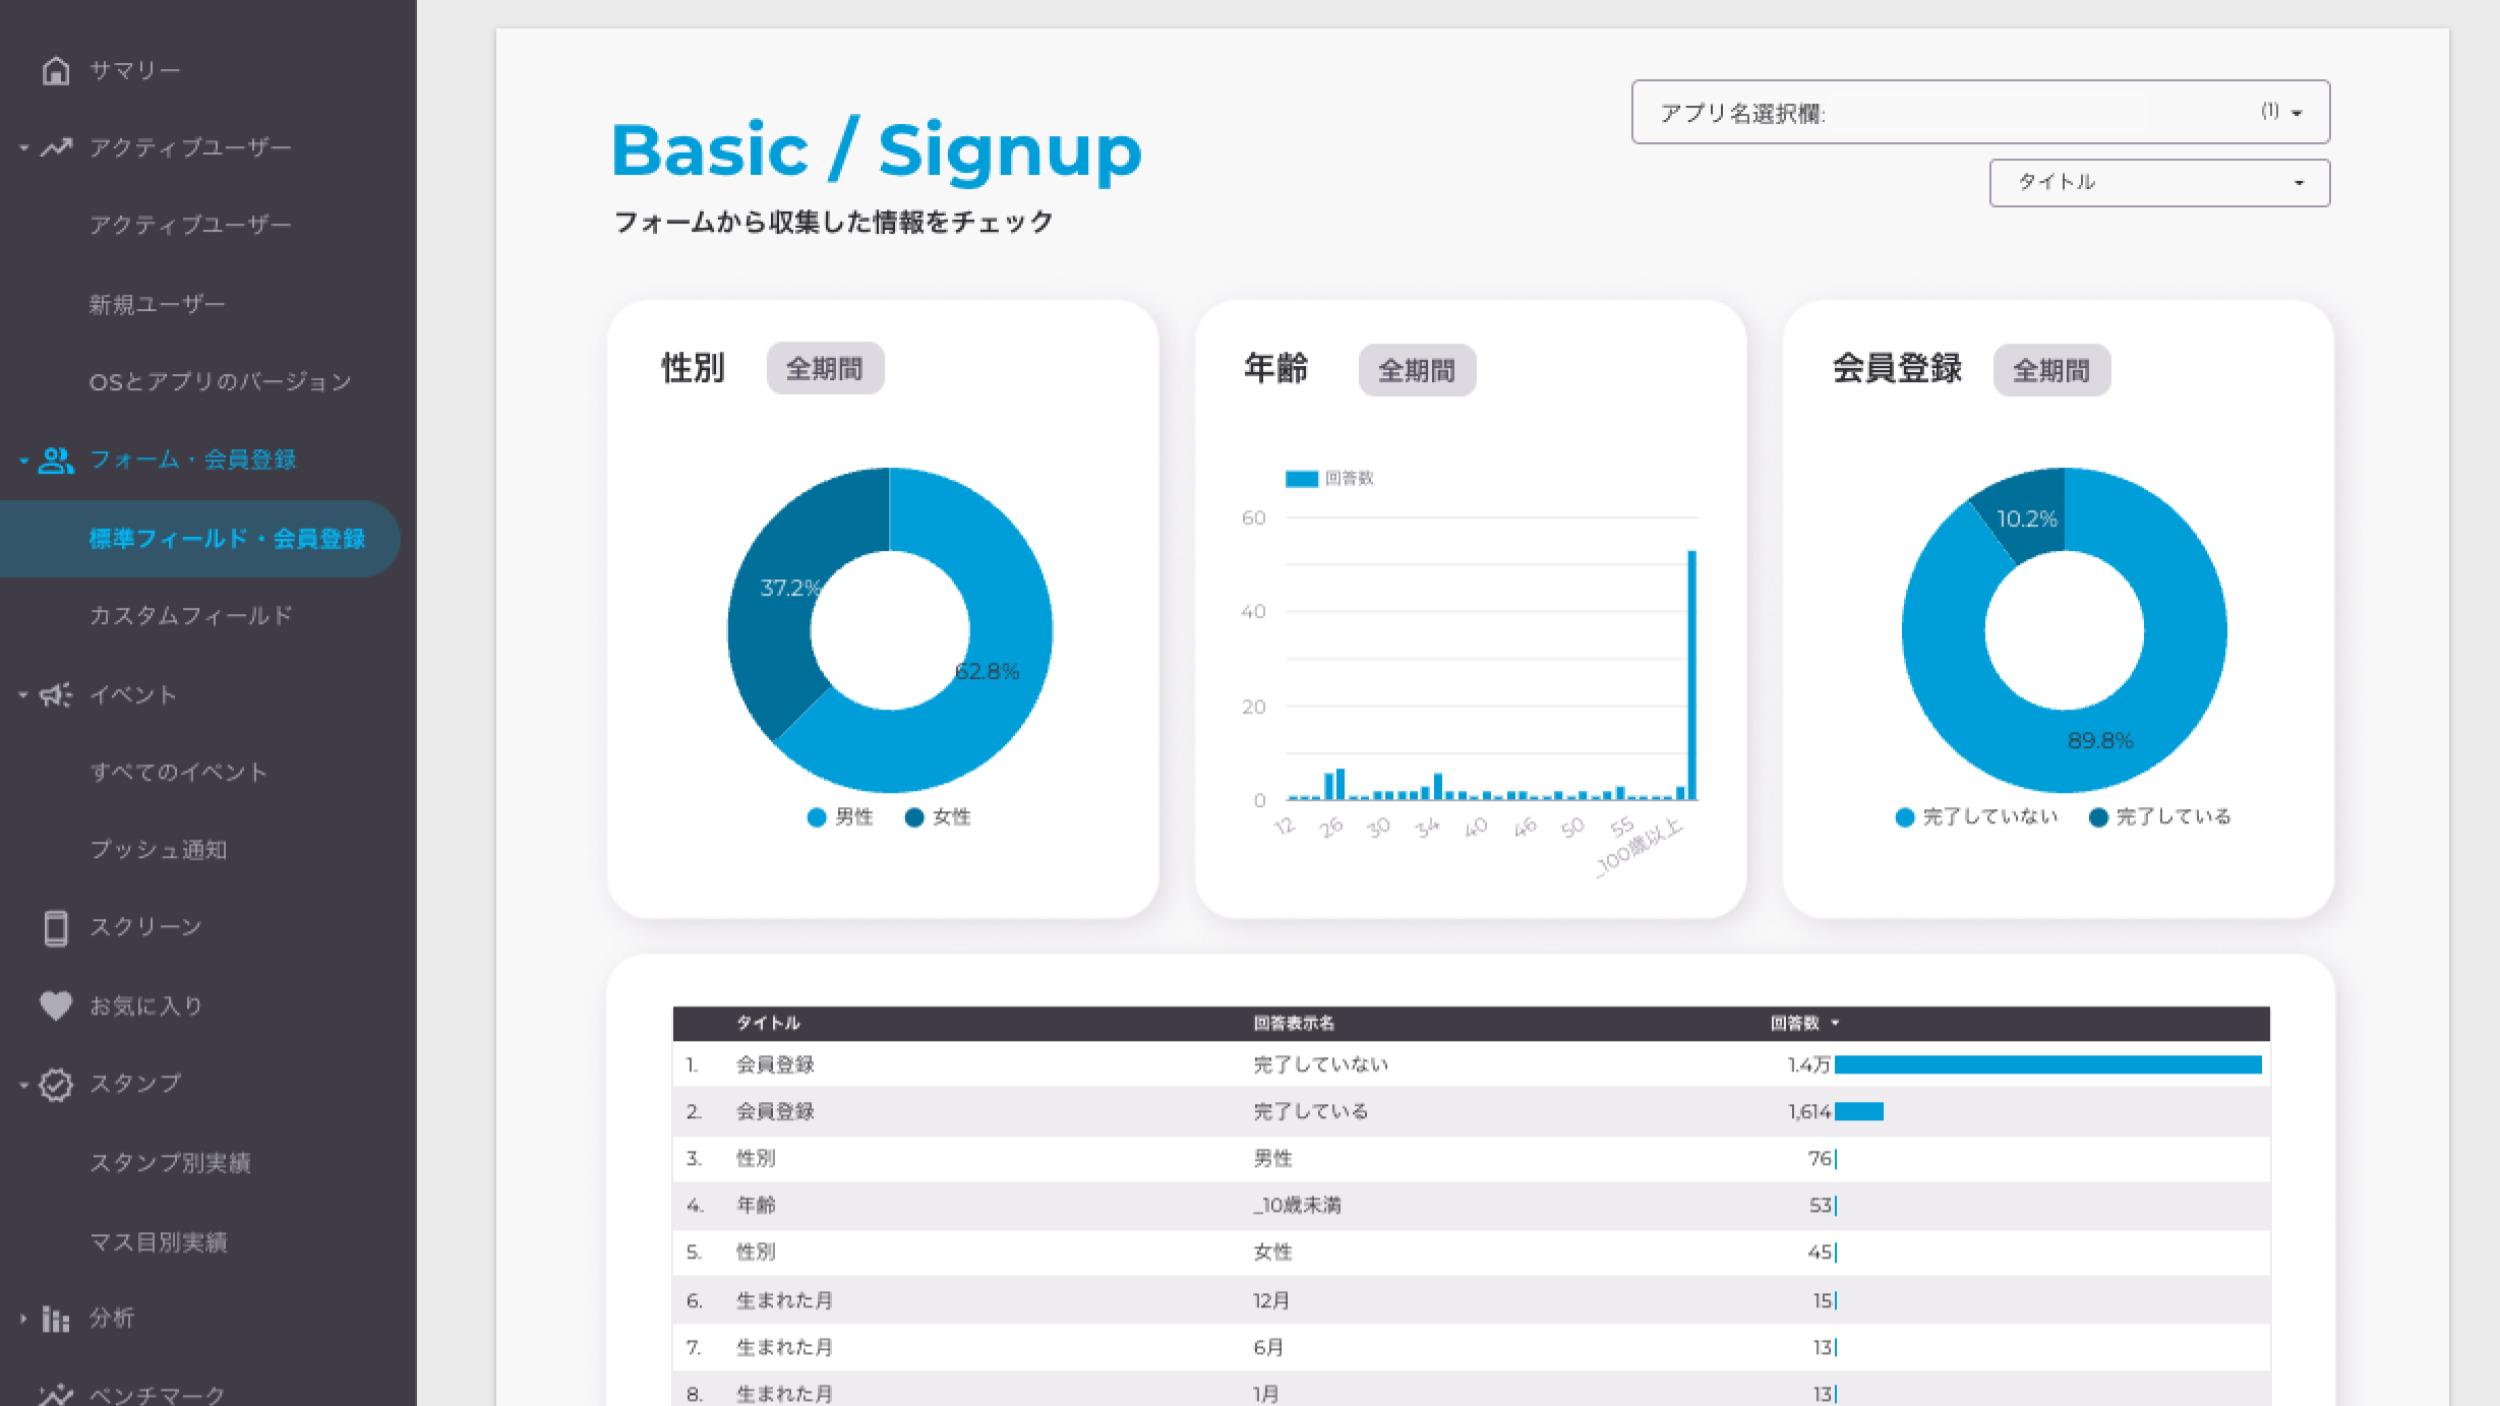The image size is (2500, 1406).
Task: Open プッシュ通知
Action: pos(158,850)
